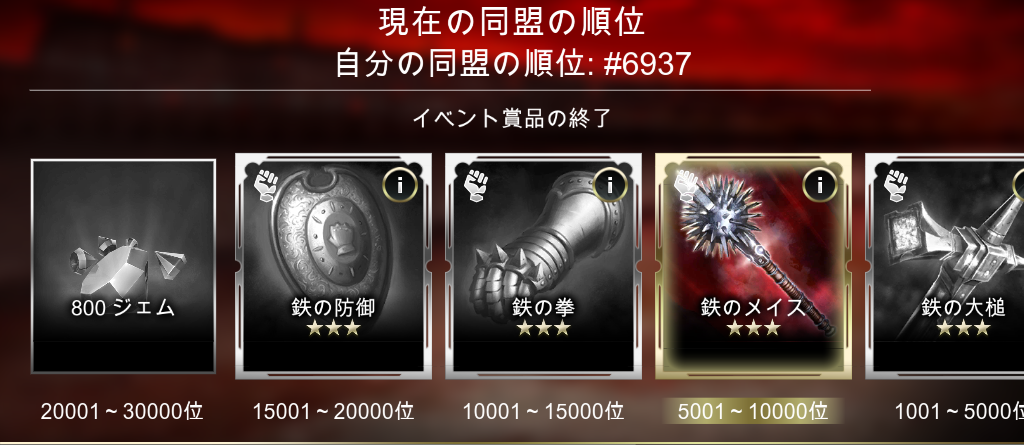Viewport: 1024px width, 445px height.
Task: Click the highlighted 5001～10000位 rank label
Action: [x=753, y=412]
